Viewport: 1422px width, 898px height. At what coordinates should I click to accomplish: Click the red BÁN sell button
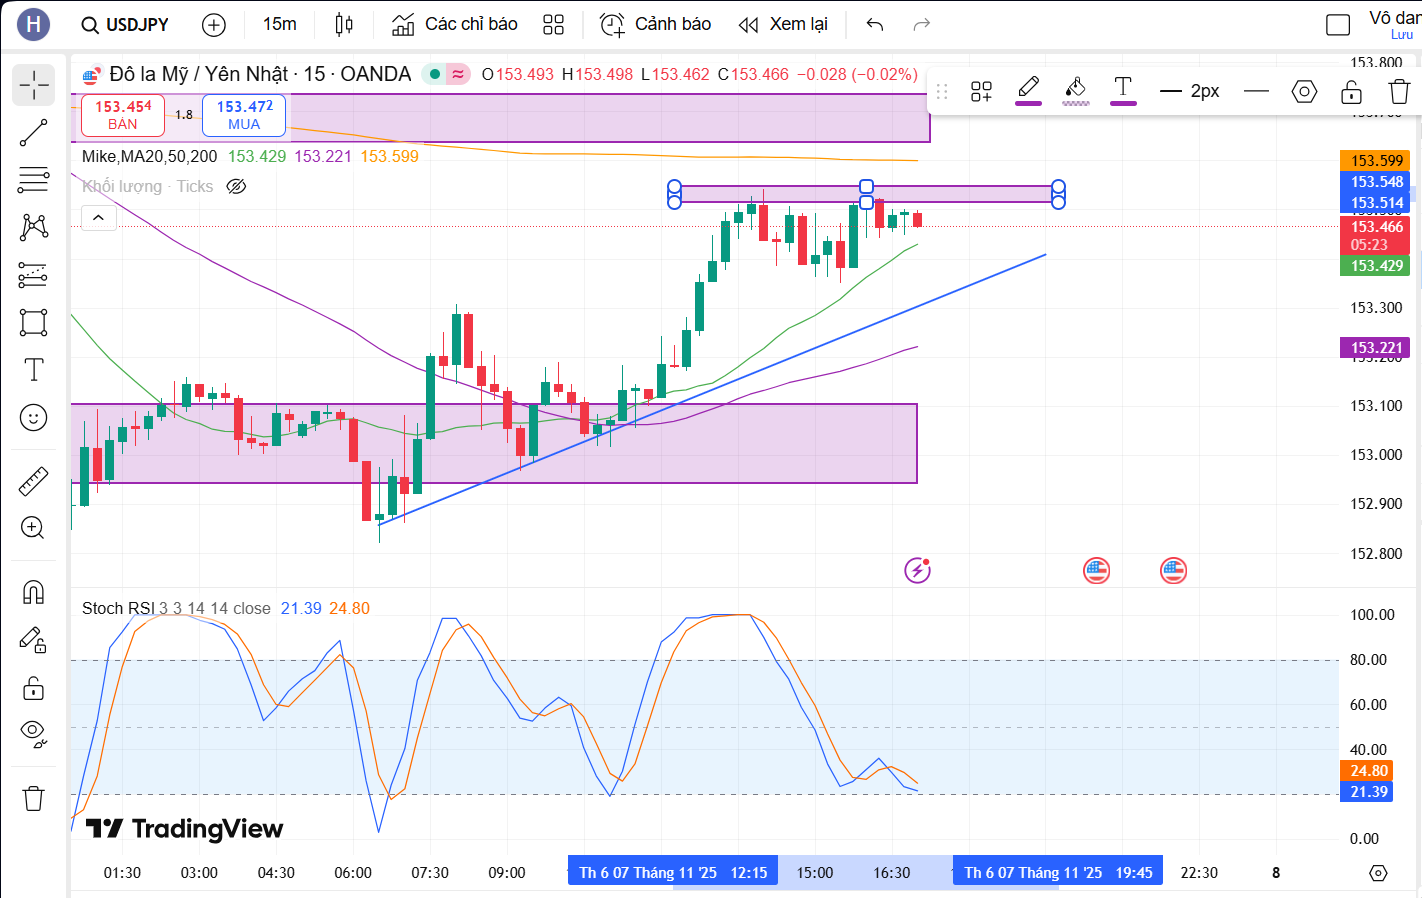[x=123, y=115]
